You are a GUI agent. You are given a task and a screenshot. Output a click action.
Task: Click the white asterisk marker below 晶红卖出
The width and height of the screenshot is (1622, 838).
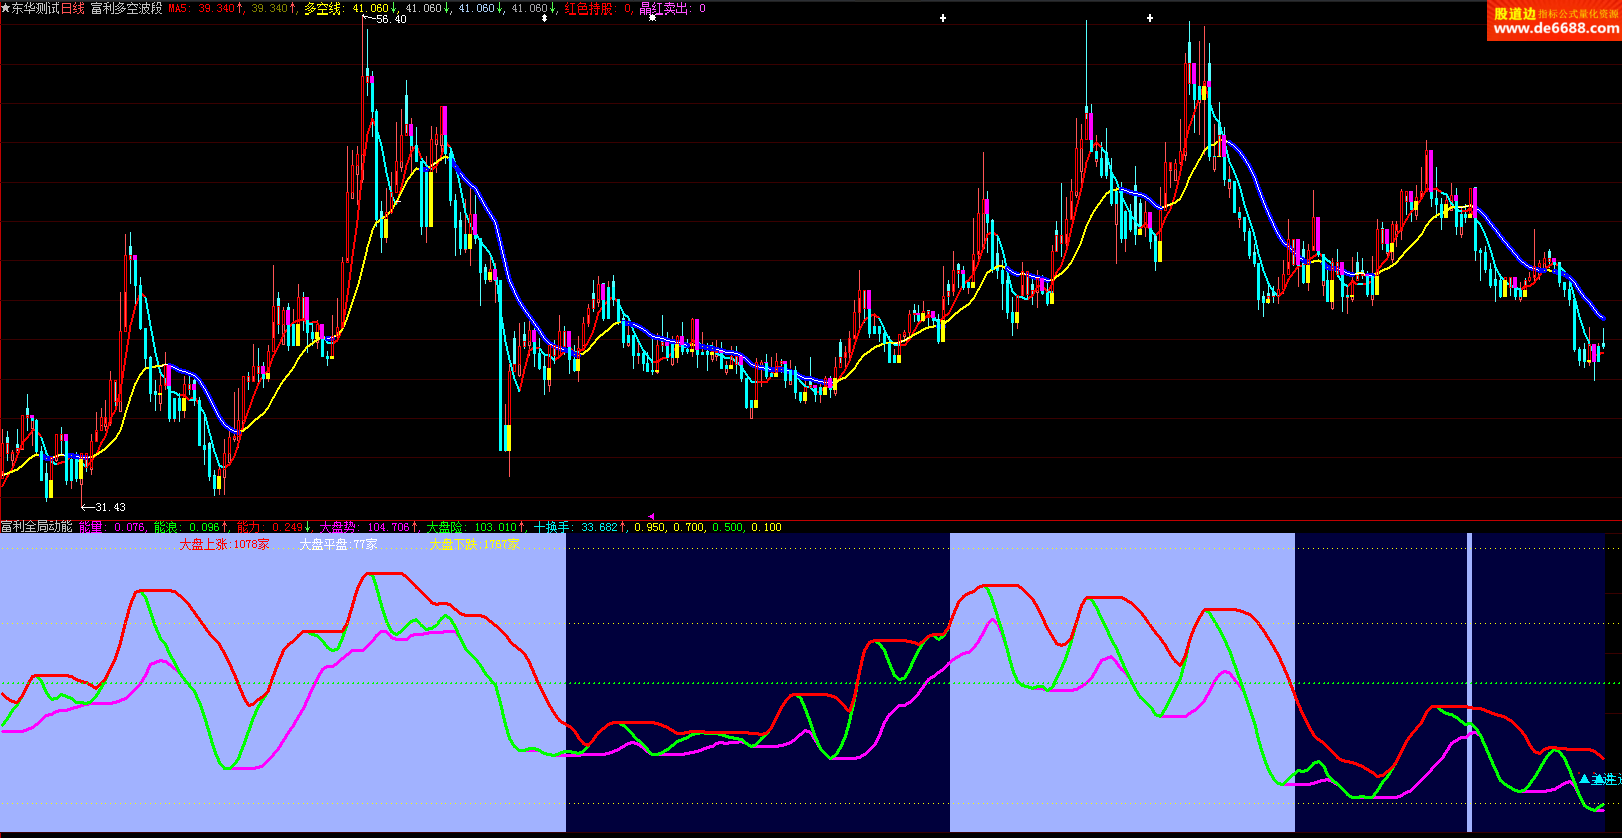point(652,19)
